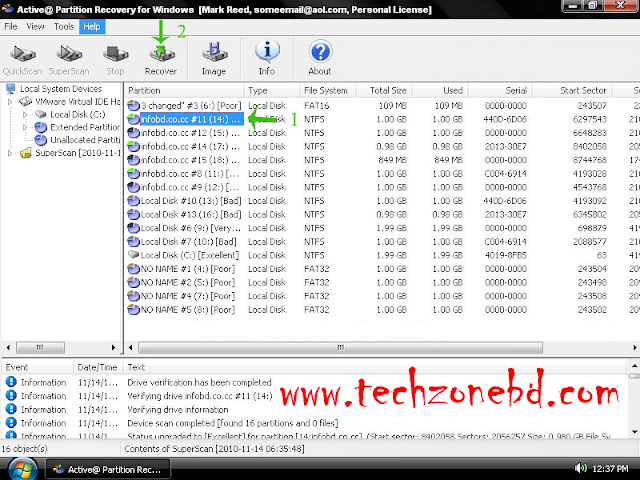
Task: Select Local Disk #7 (10:) [Bad] row
Action: (x=382, y=242)
